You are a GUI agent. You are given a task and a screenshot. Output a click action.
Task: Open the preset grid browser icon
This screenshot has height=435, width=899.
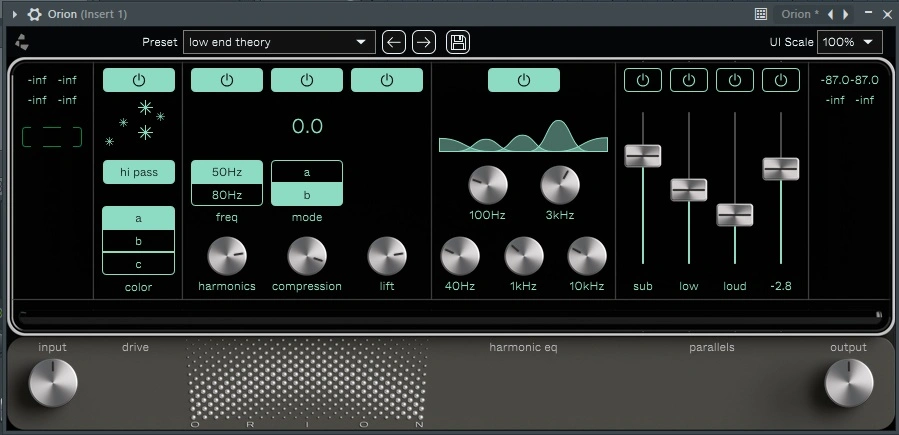click(x=761, y=14)
